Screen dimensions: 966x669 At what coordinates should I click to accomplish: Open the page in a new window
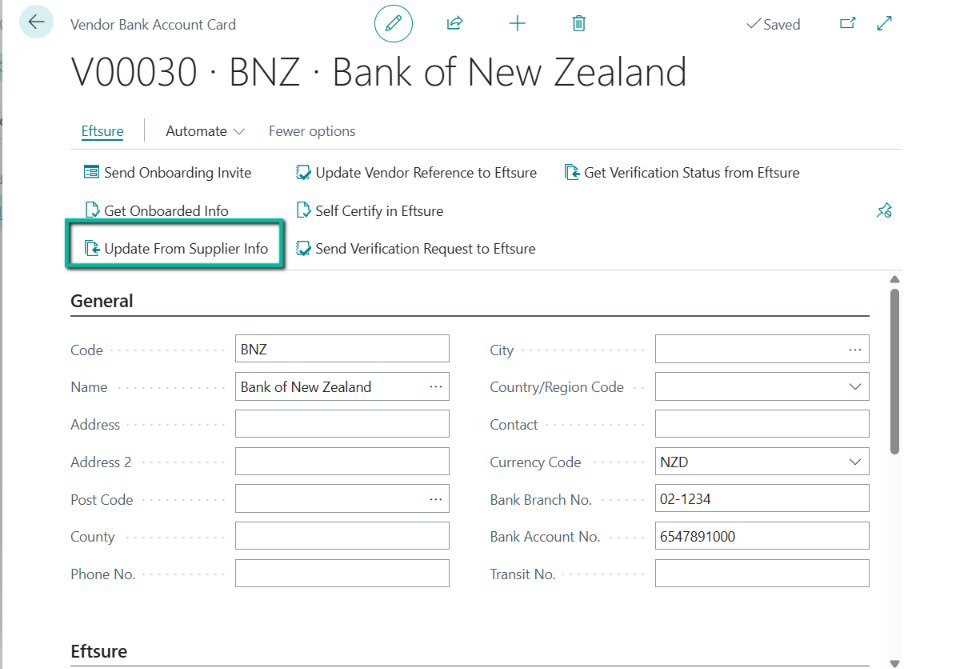tap(848, 23)
